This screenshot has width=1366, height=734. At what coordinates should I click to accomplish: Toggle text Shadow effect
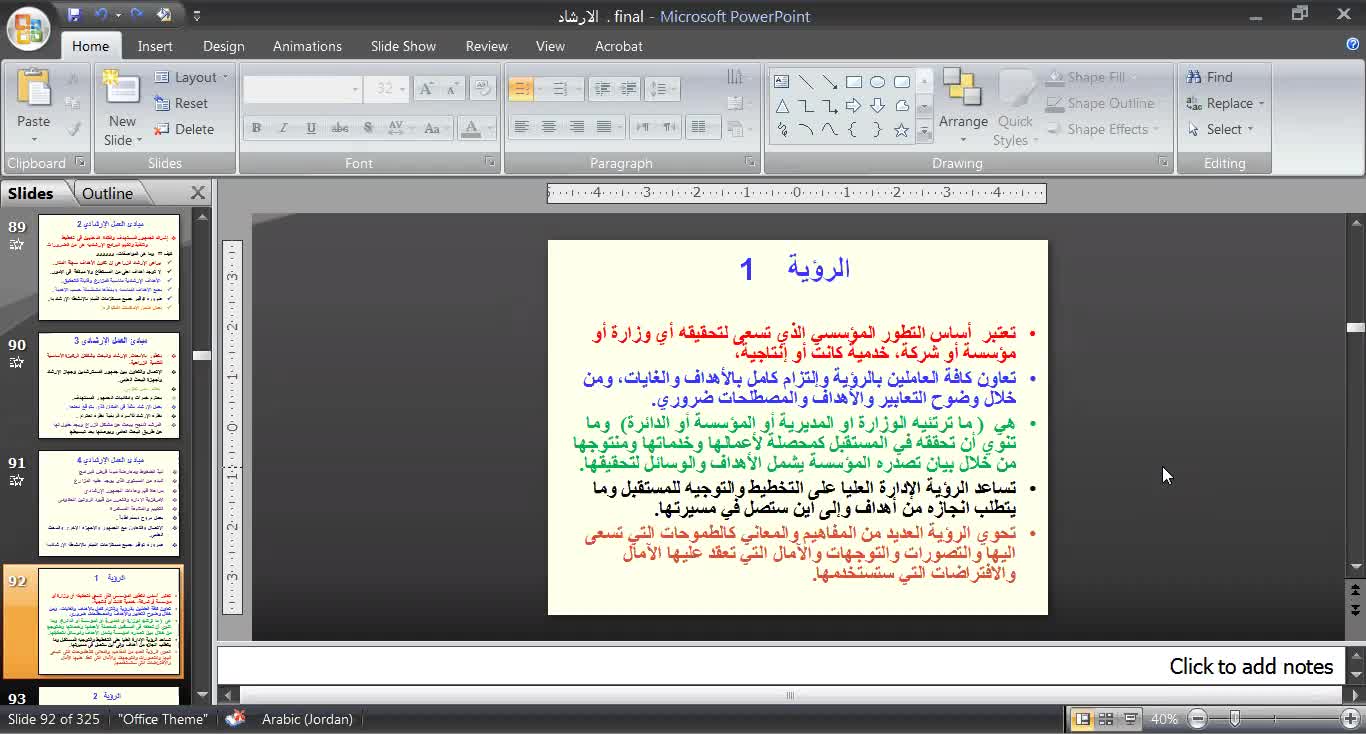tap(368, 128)
